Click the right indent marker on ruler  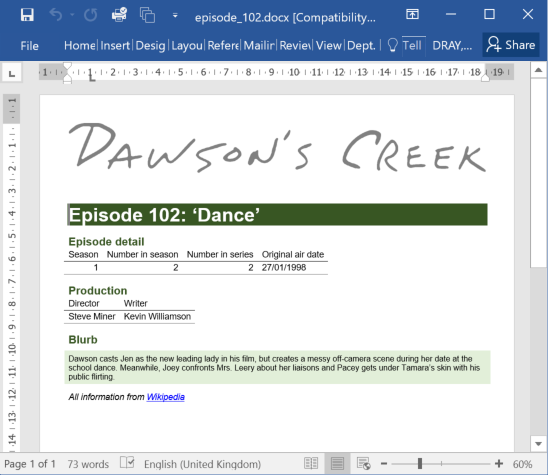click(x=485, y=78)
